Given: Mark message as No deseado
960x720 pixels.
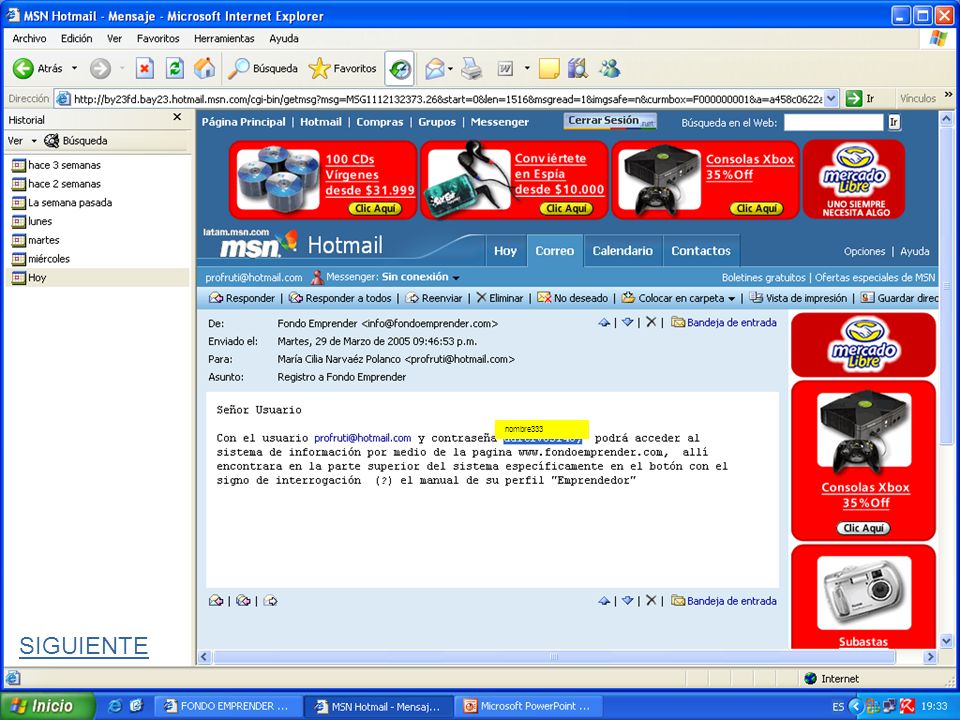Looking at the screenshot, I should pyautogui.click(x=572, y=298).
